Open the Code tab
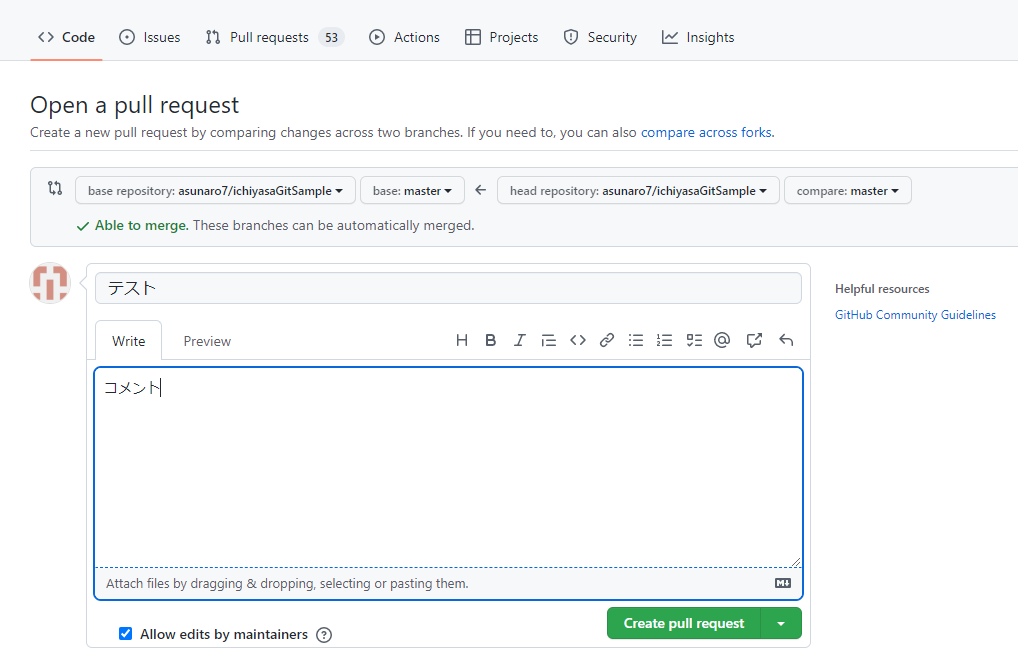The image size is (1018, 659). tap(66, 38)
